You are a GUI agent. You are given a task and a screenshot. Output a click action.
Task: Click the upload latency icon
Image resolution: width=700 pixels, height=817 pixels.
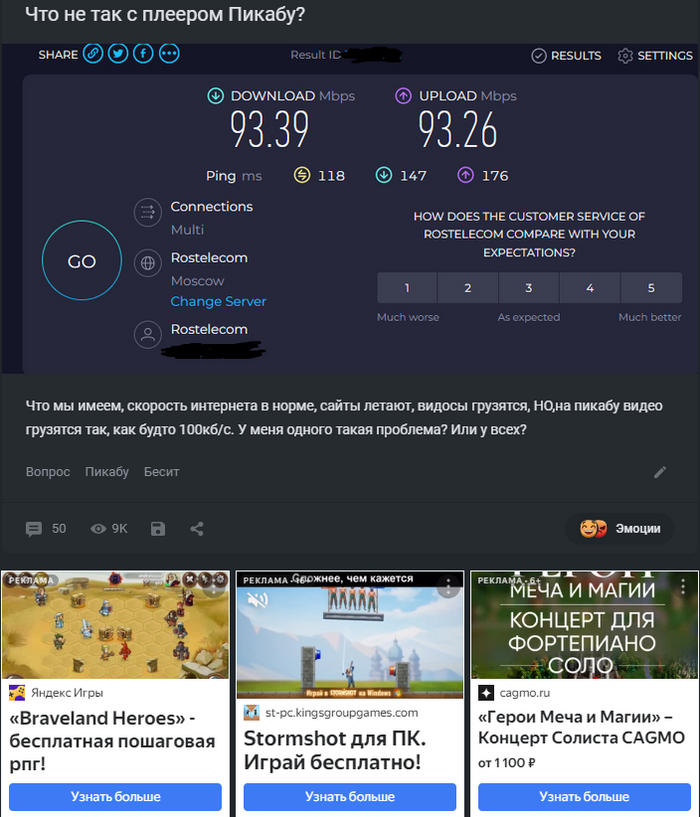[x=465, y=175]
